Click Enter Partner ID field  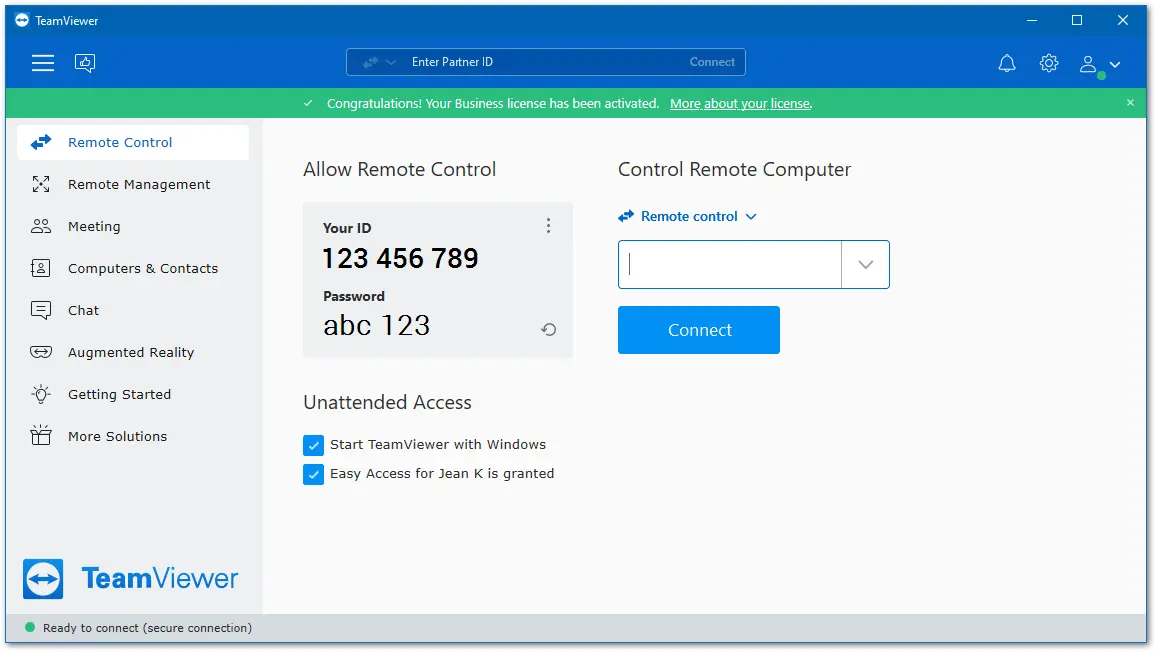click(546, 62)
